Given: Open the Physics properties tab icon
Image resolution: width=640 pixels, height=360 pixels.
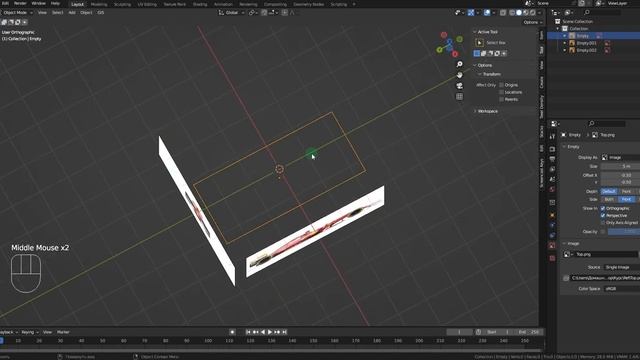Looking at the screenshot, I should (552, 225).
